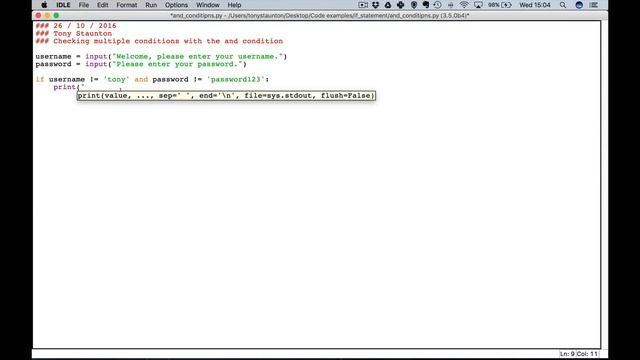640x360 pixels.
Task: Click the comment line '26 / 10 / 2016'
Action: [76, 26]
